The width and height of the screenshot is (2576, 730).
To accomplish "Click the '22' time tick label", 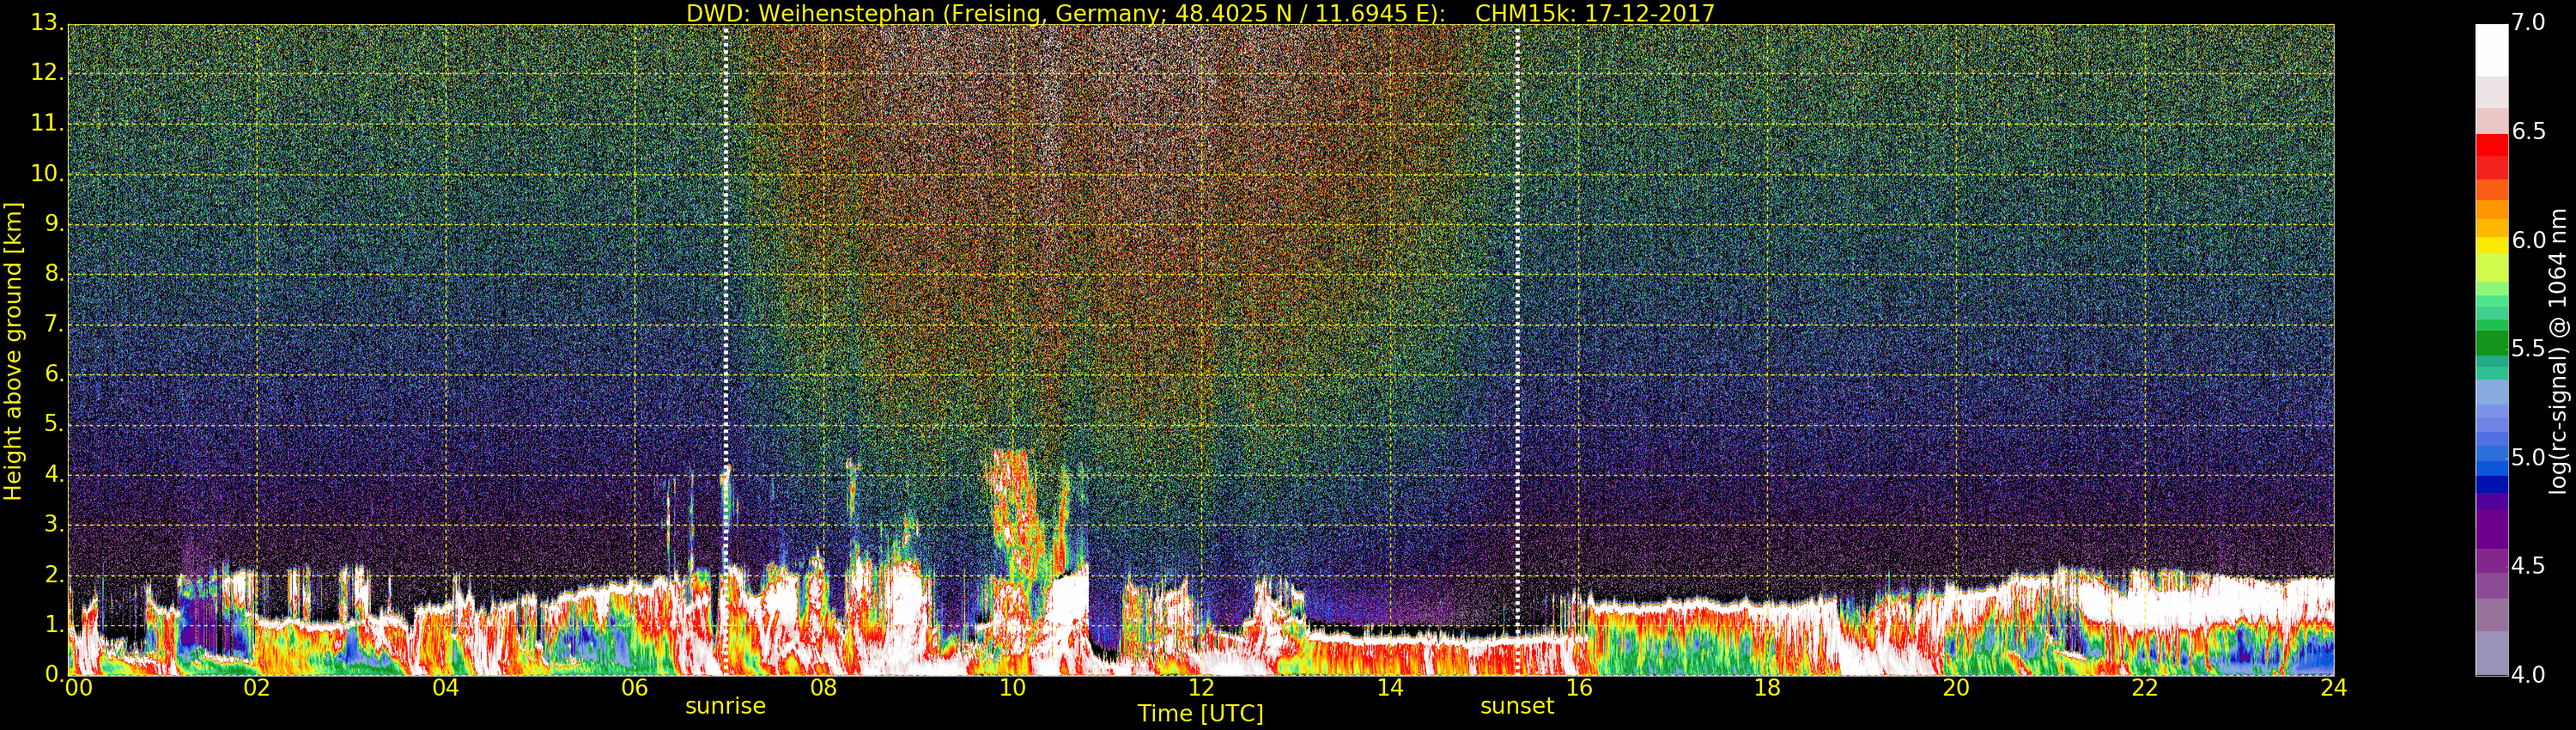I will click(2145, 688).
